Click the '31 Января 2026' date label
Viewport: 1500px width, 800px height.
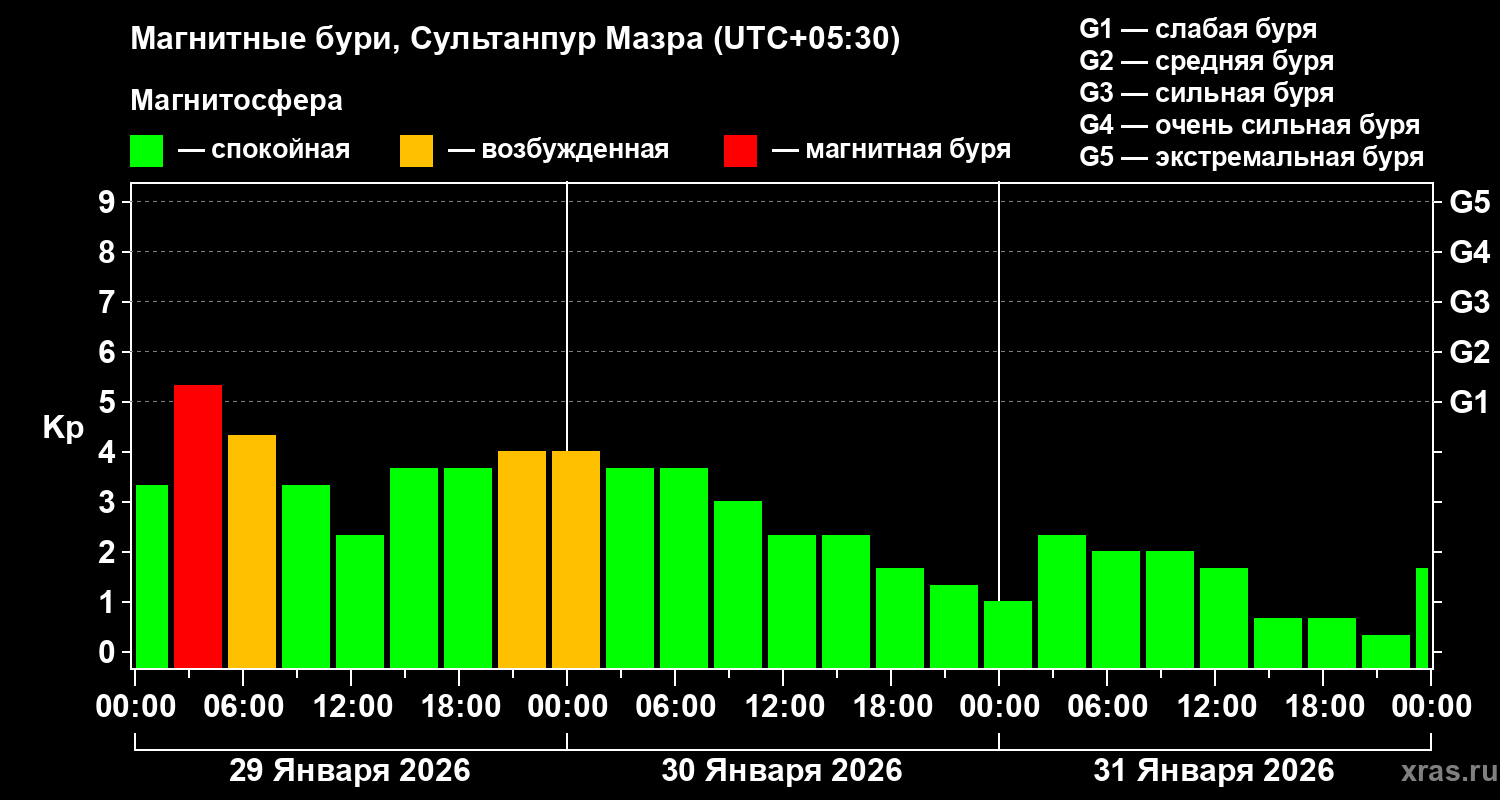pyautogui.click(x=1214, y=771)
